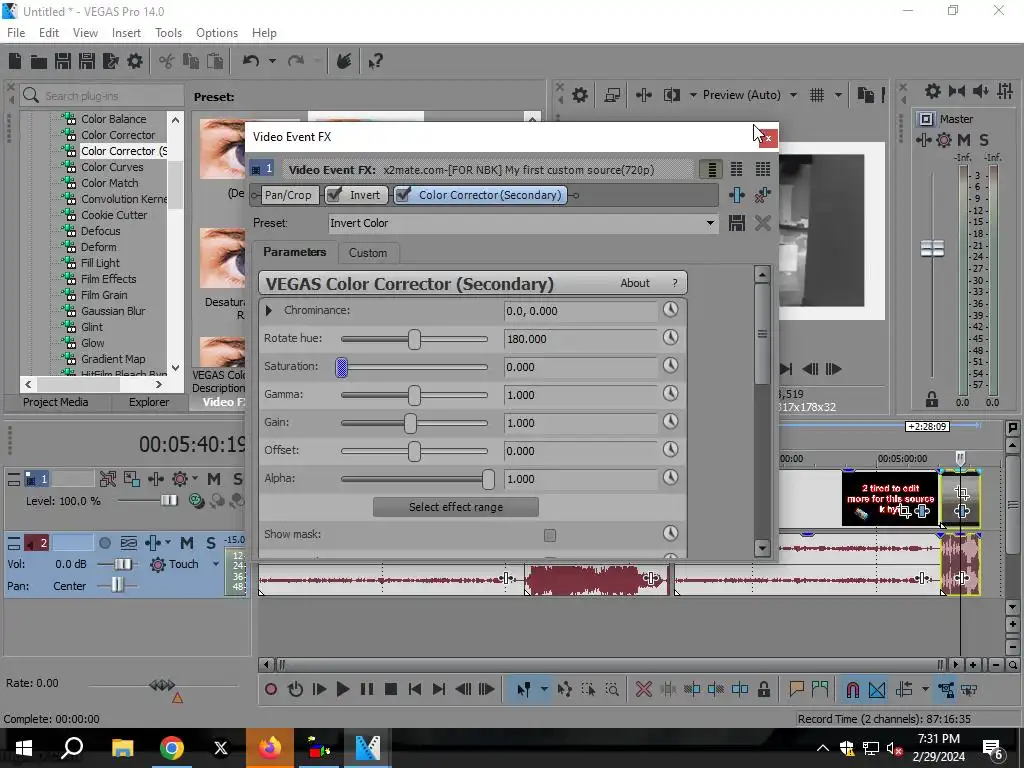Open the auto ripple dropdown arrow
1024x768 pixels.
(925, 689)
